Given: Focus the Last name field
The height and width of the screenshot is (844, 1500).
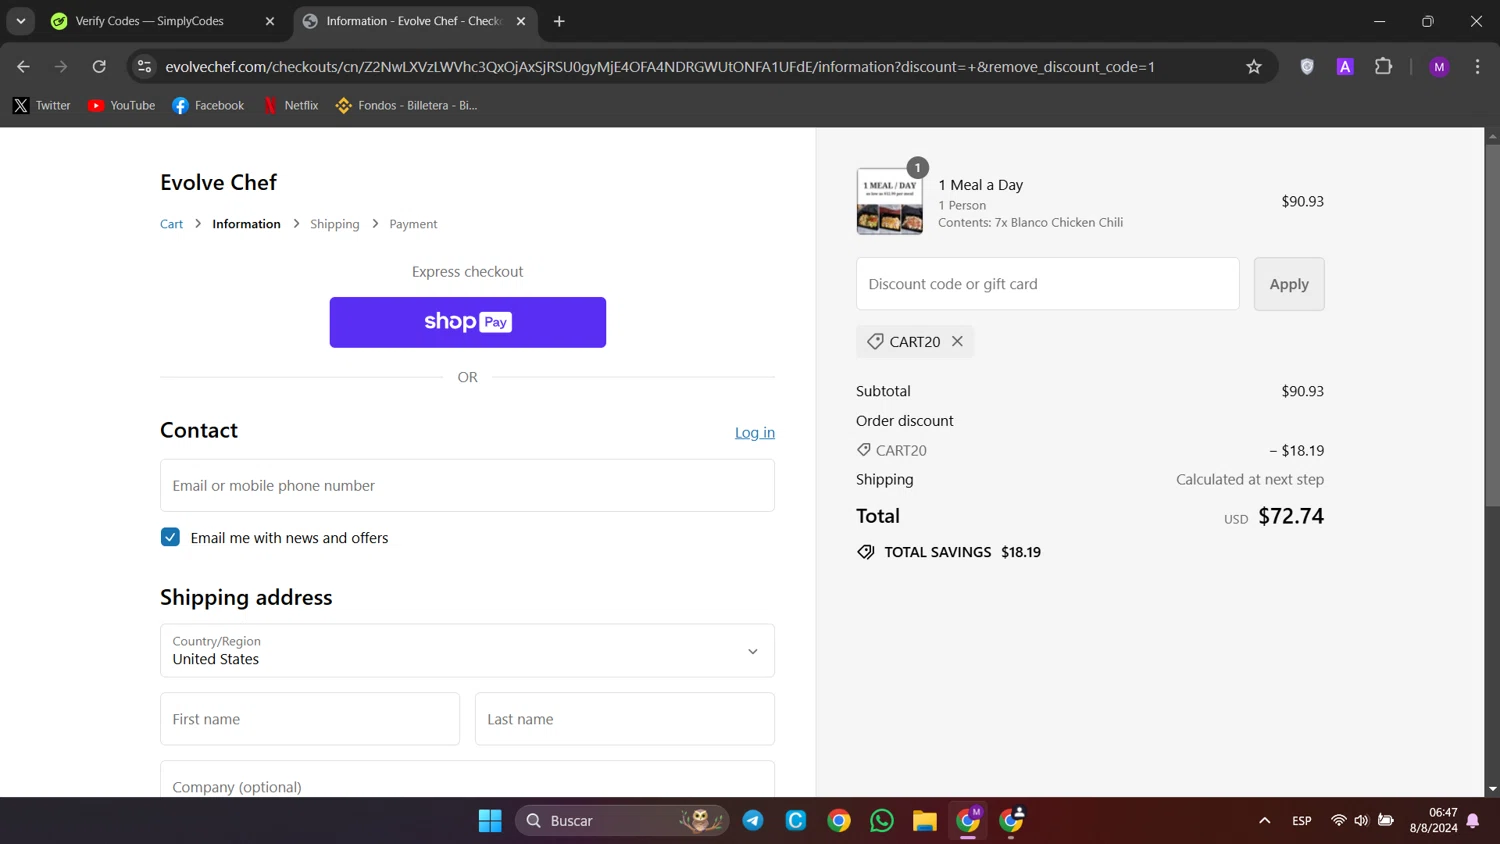Looking at the screenshot, I should [x=625, y=719].
